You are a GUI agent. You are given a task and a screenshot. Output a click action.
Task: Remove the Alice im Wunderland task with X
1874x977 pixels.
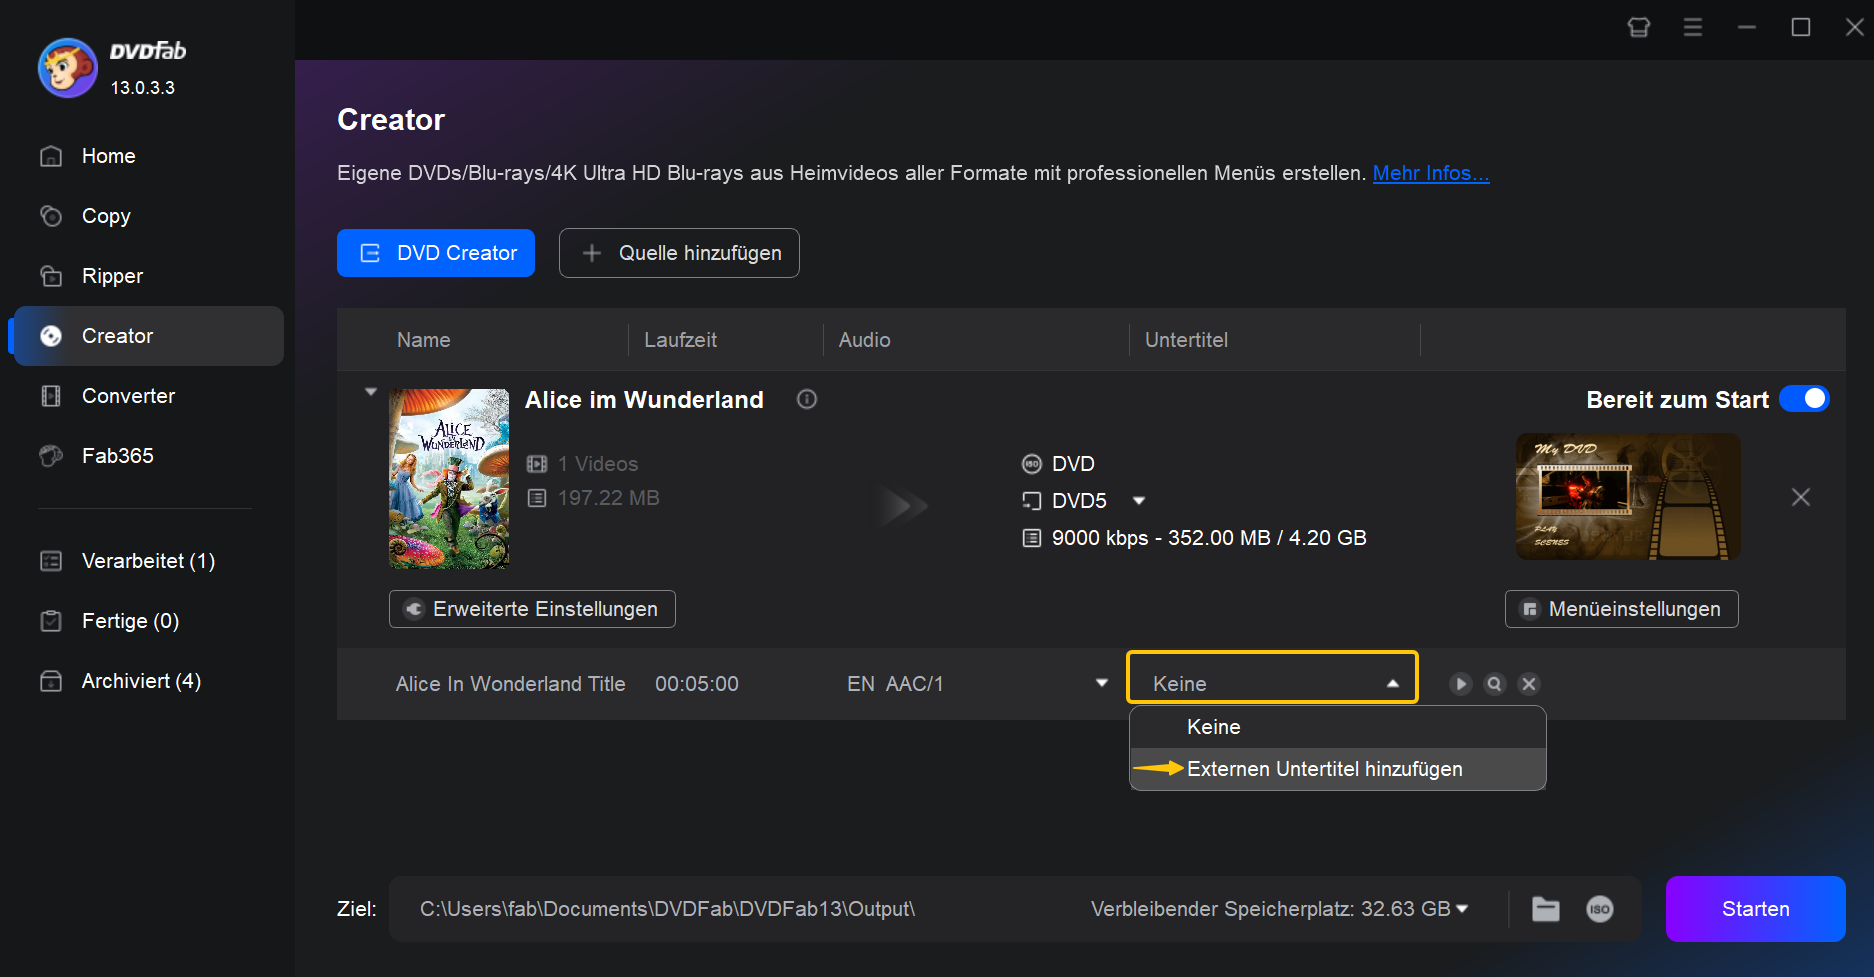pyautogui.click(x=1801, y=497)
